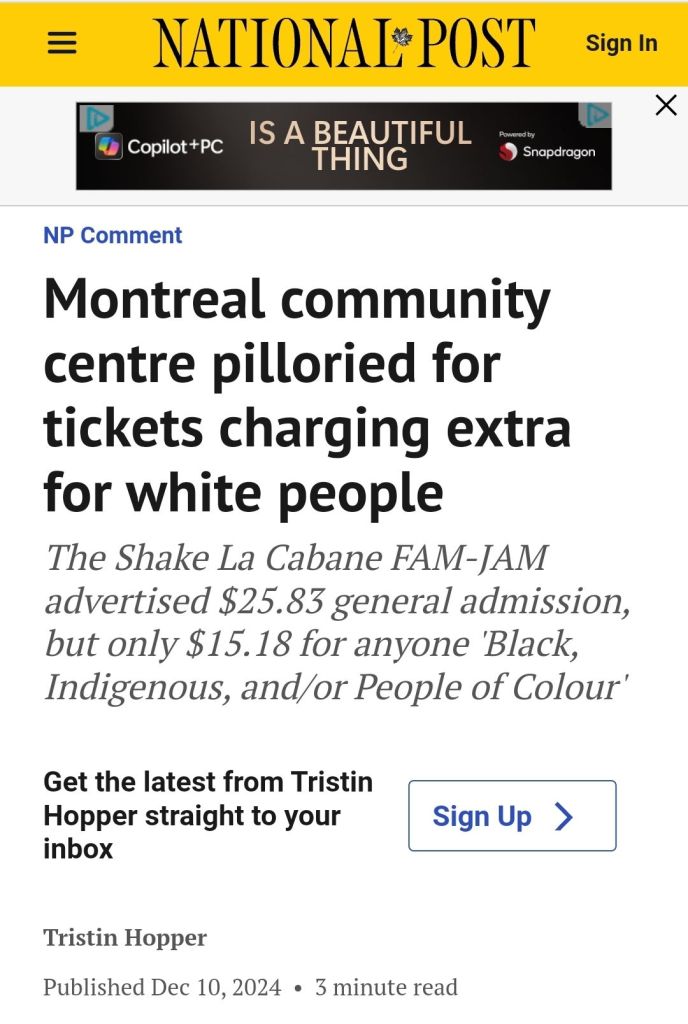
Task: Open Tristin Hopper author byline
Action: 125,938
